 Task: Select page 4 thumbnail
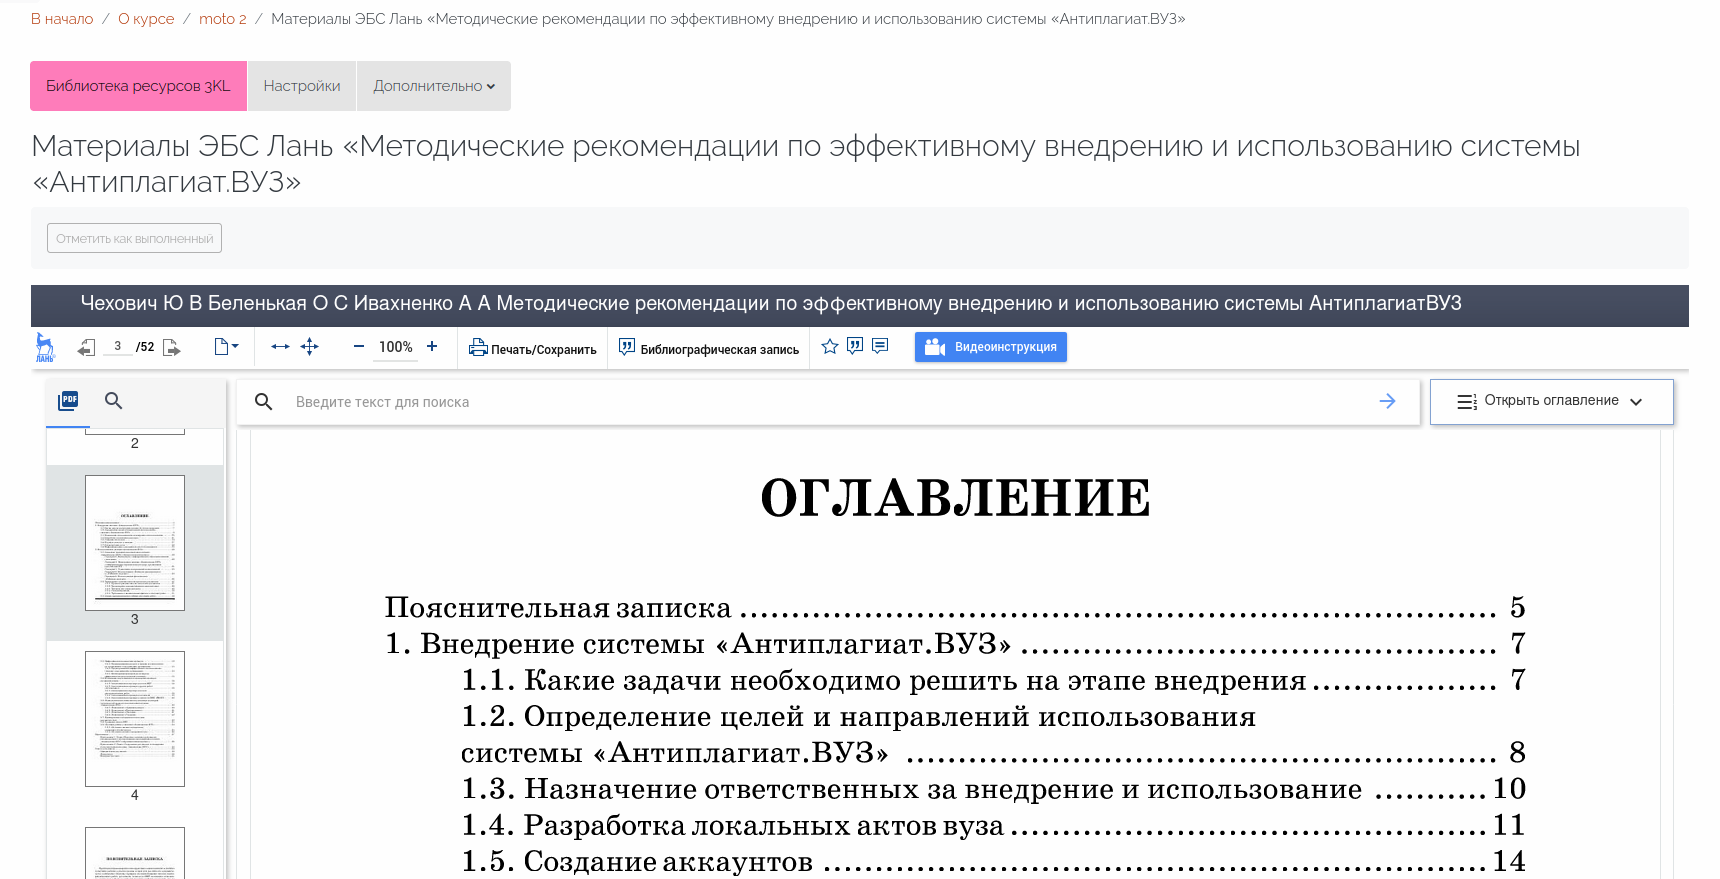[x=135, y=719]
